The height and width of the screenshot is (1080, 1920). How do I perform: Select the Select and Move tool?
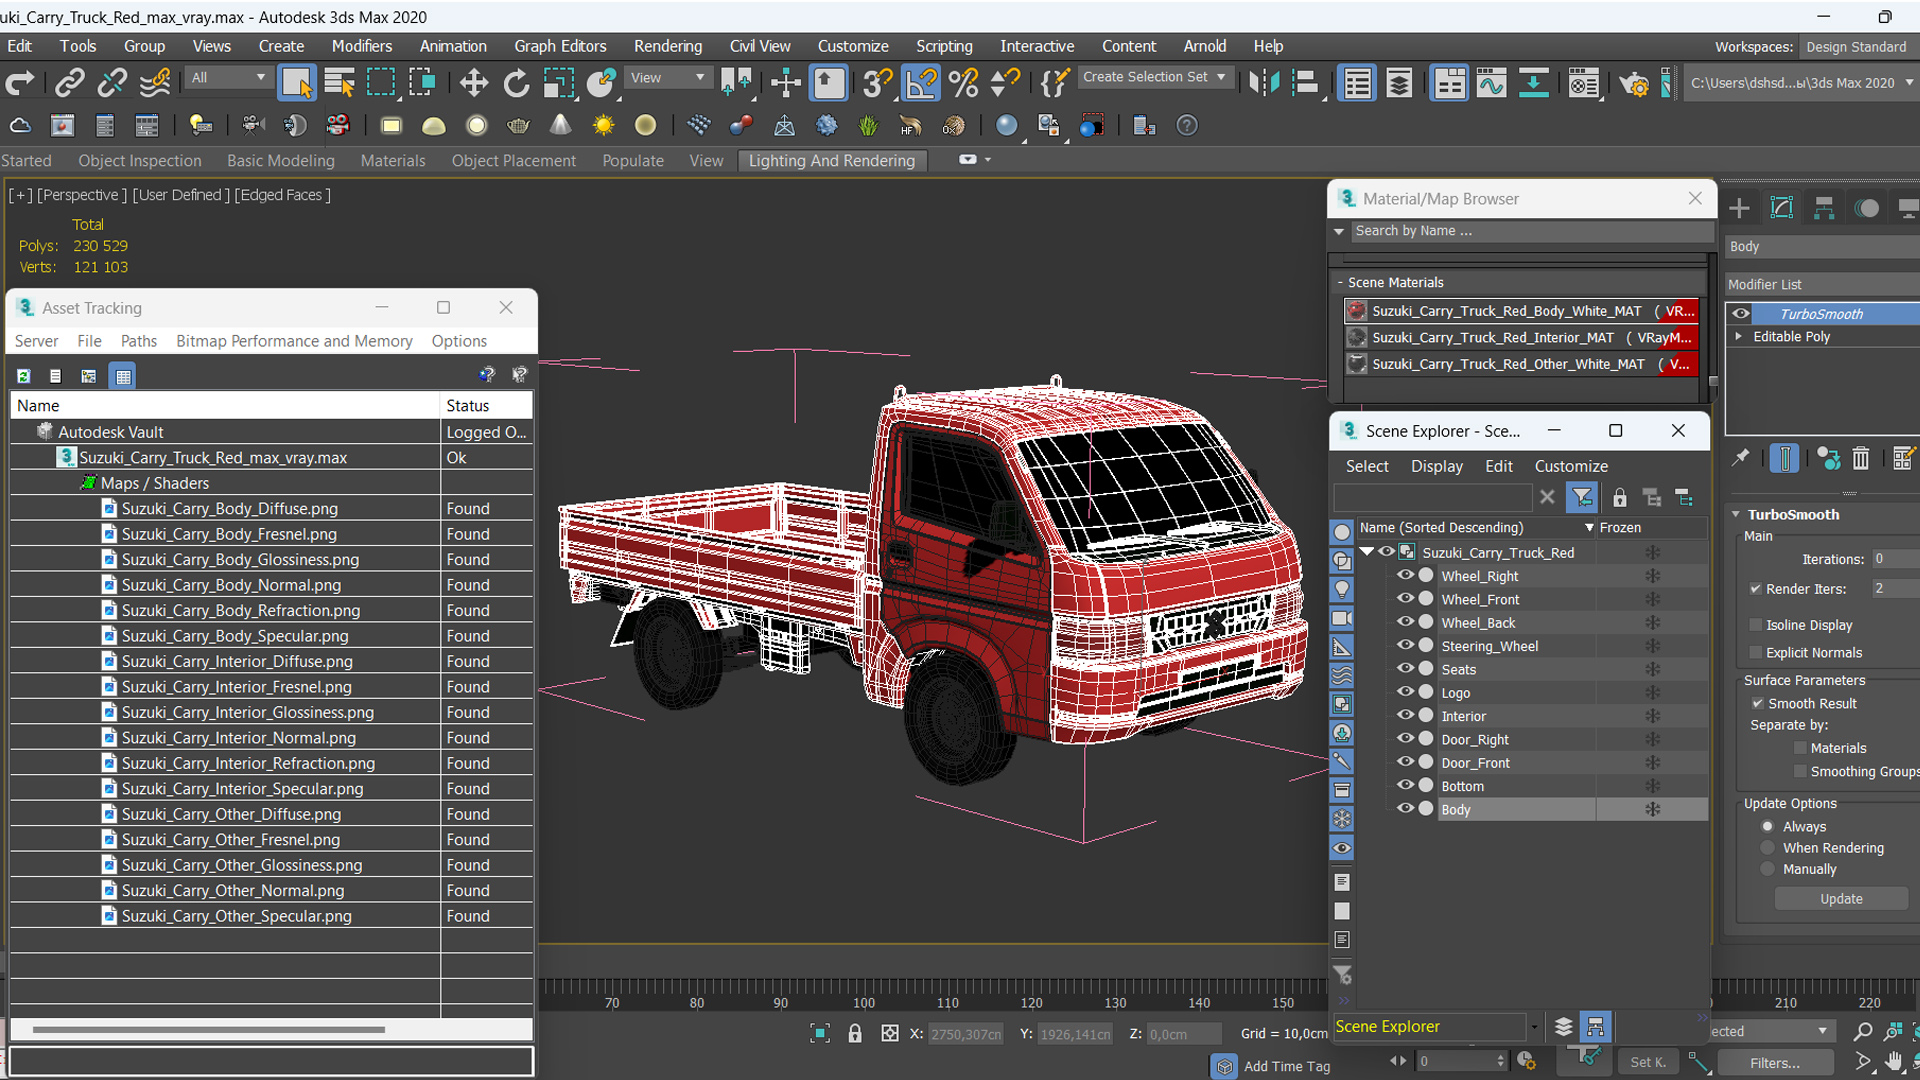tap(474, 83)
